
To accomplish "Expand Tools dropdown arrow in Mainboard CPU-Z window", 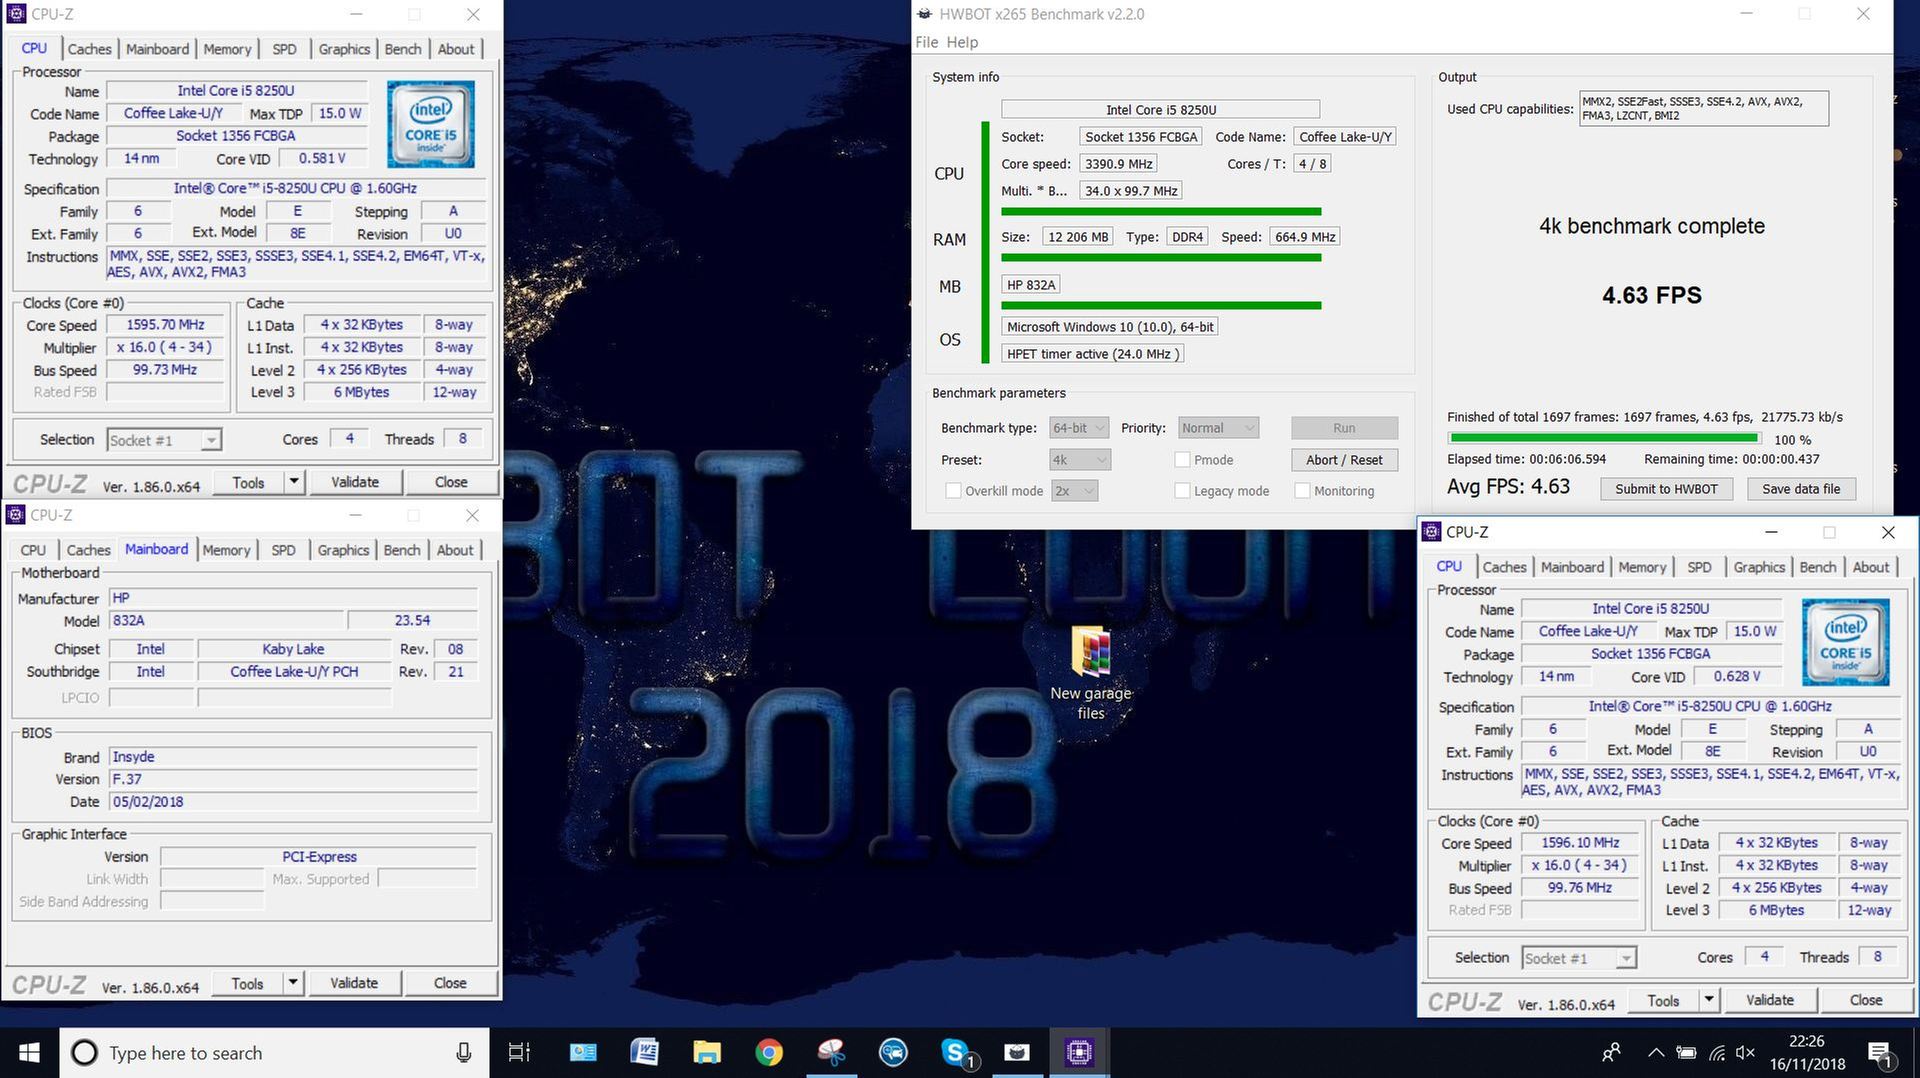I will click(293, 983).
